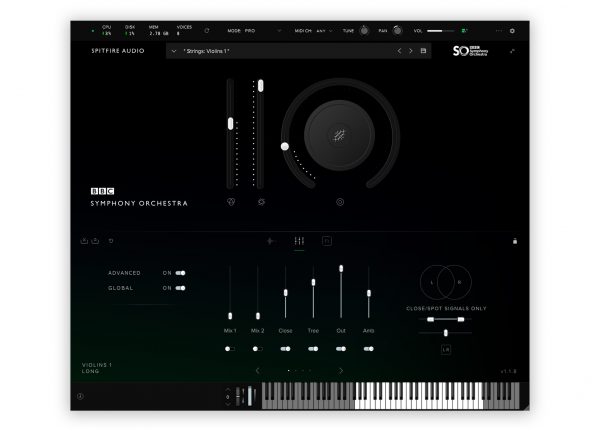Click the dynamics vertical slider handle
This screenshot has height=431, width=600.
[x=261, y=85]
